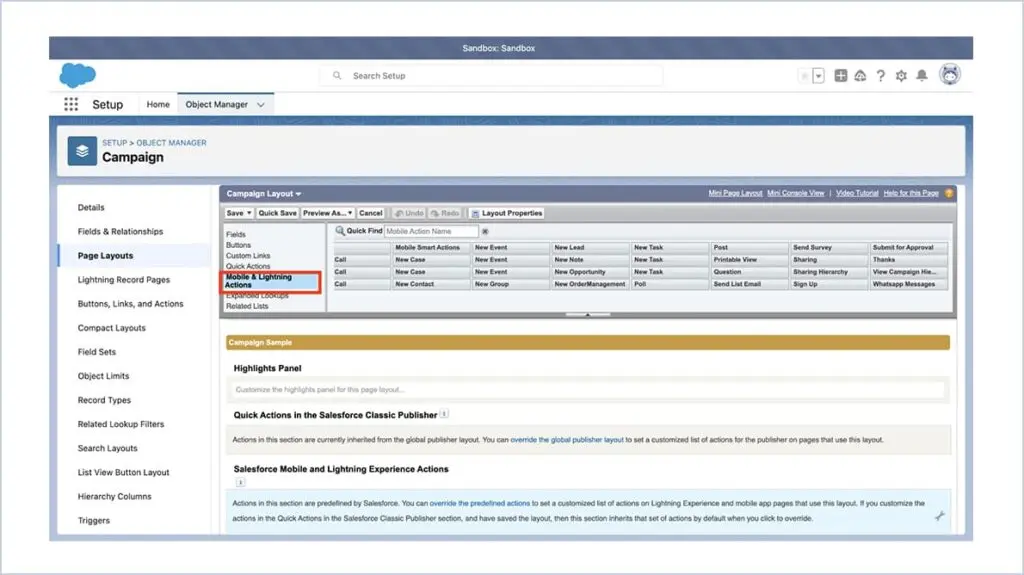
Task: Open Record Types in the sidebar
Action: point(104,400)
